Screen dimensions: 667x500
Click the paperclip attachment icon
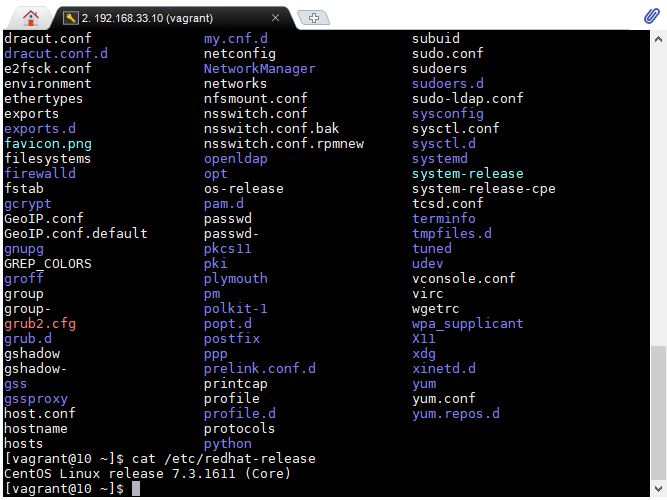[651, 16]
